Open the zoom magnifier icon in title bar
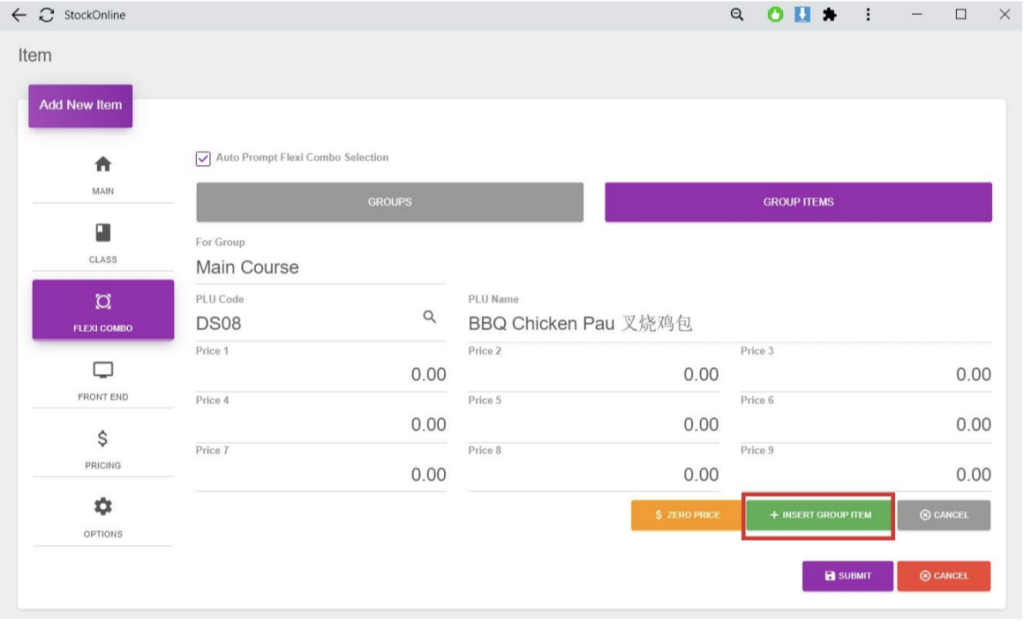 [737, 15]
